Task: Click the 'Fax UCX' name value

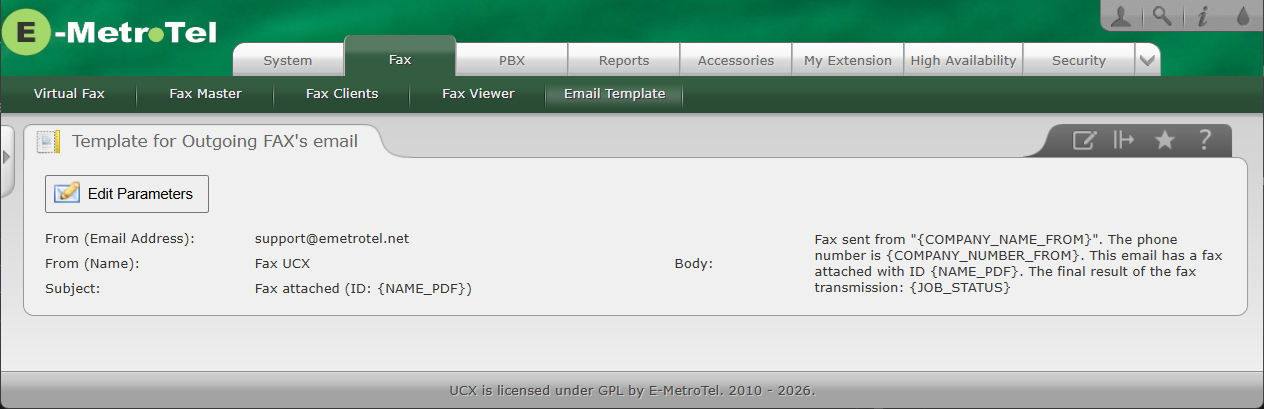Action: 283,264
